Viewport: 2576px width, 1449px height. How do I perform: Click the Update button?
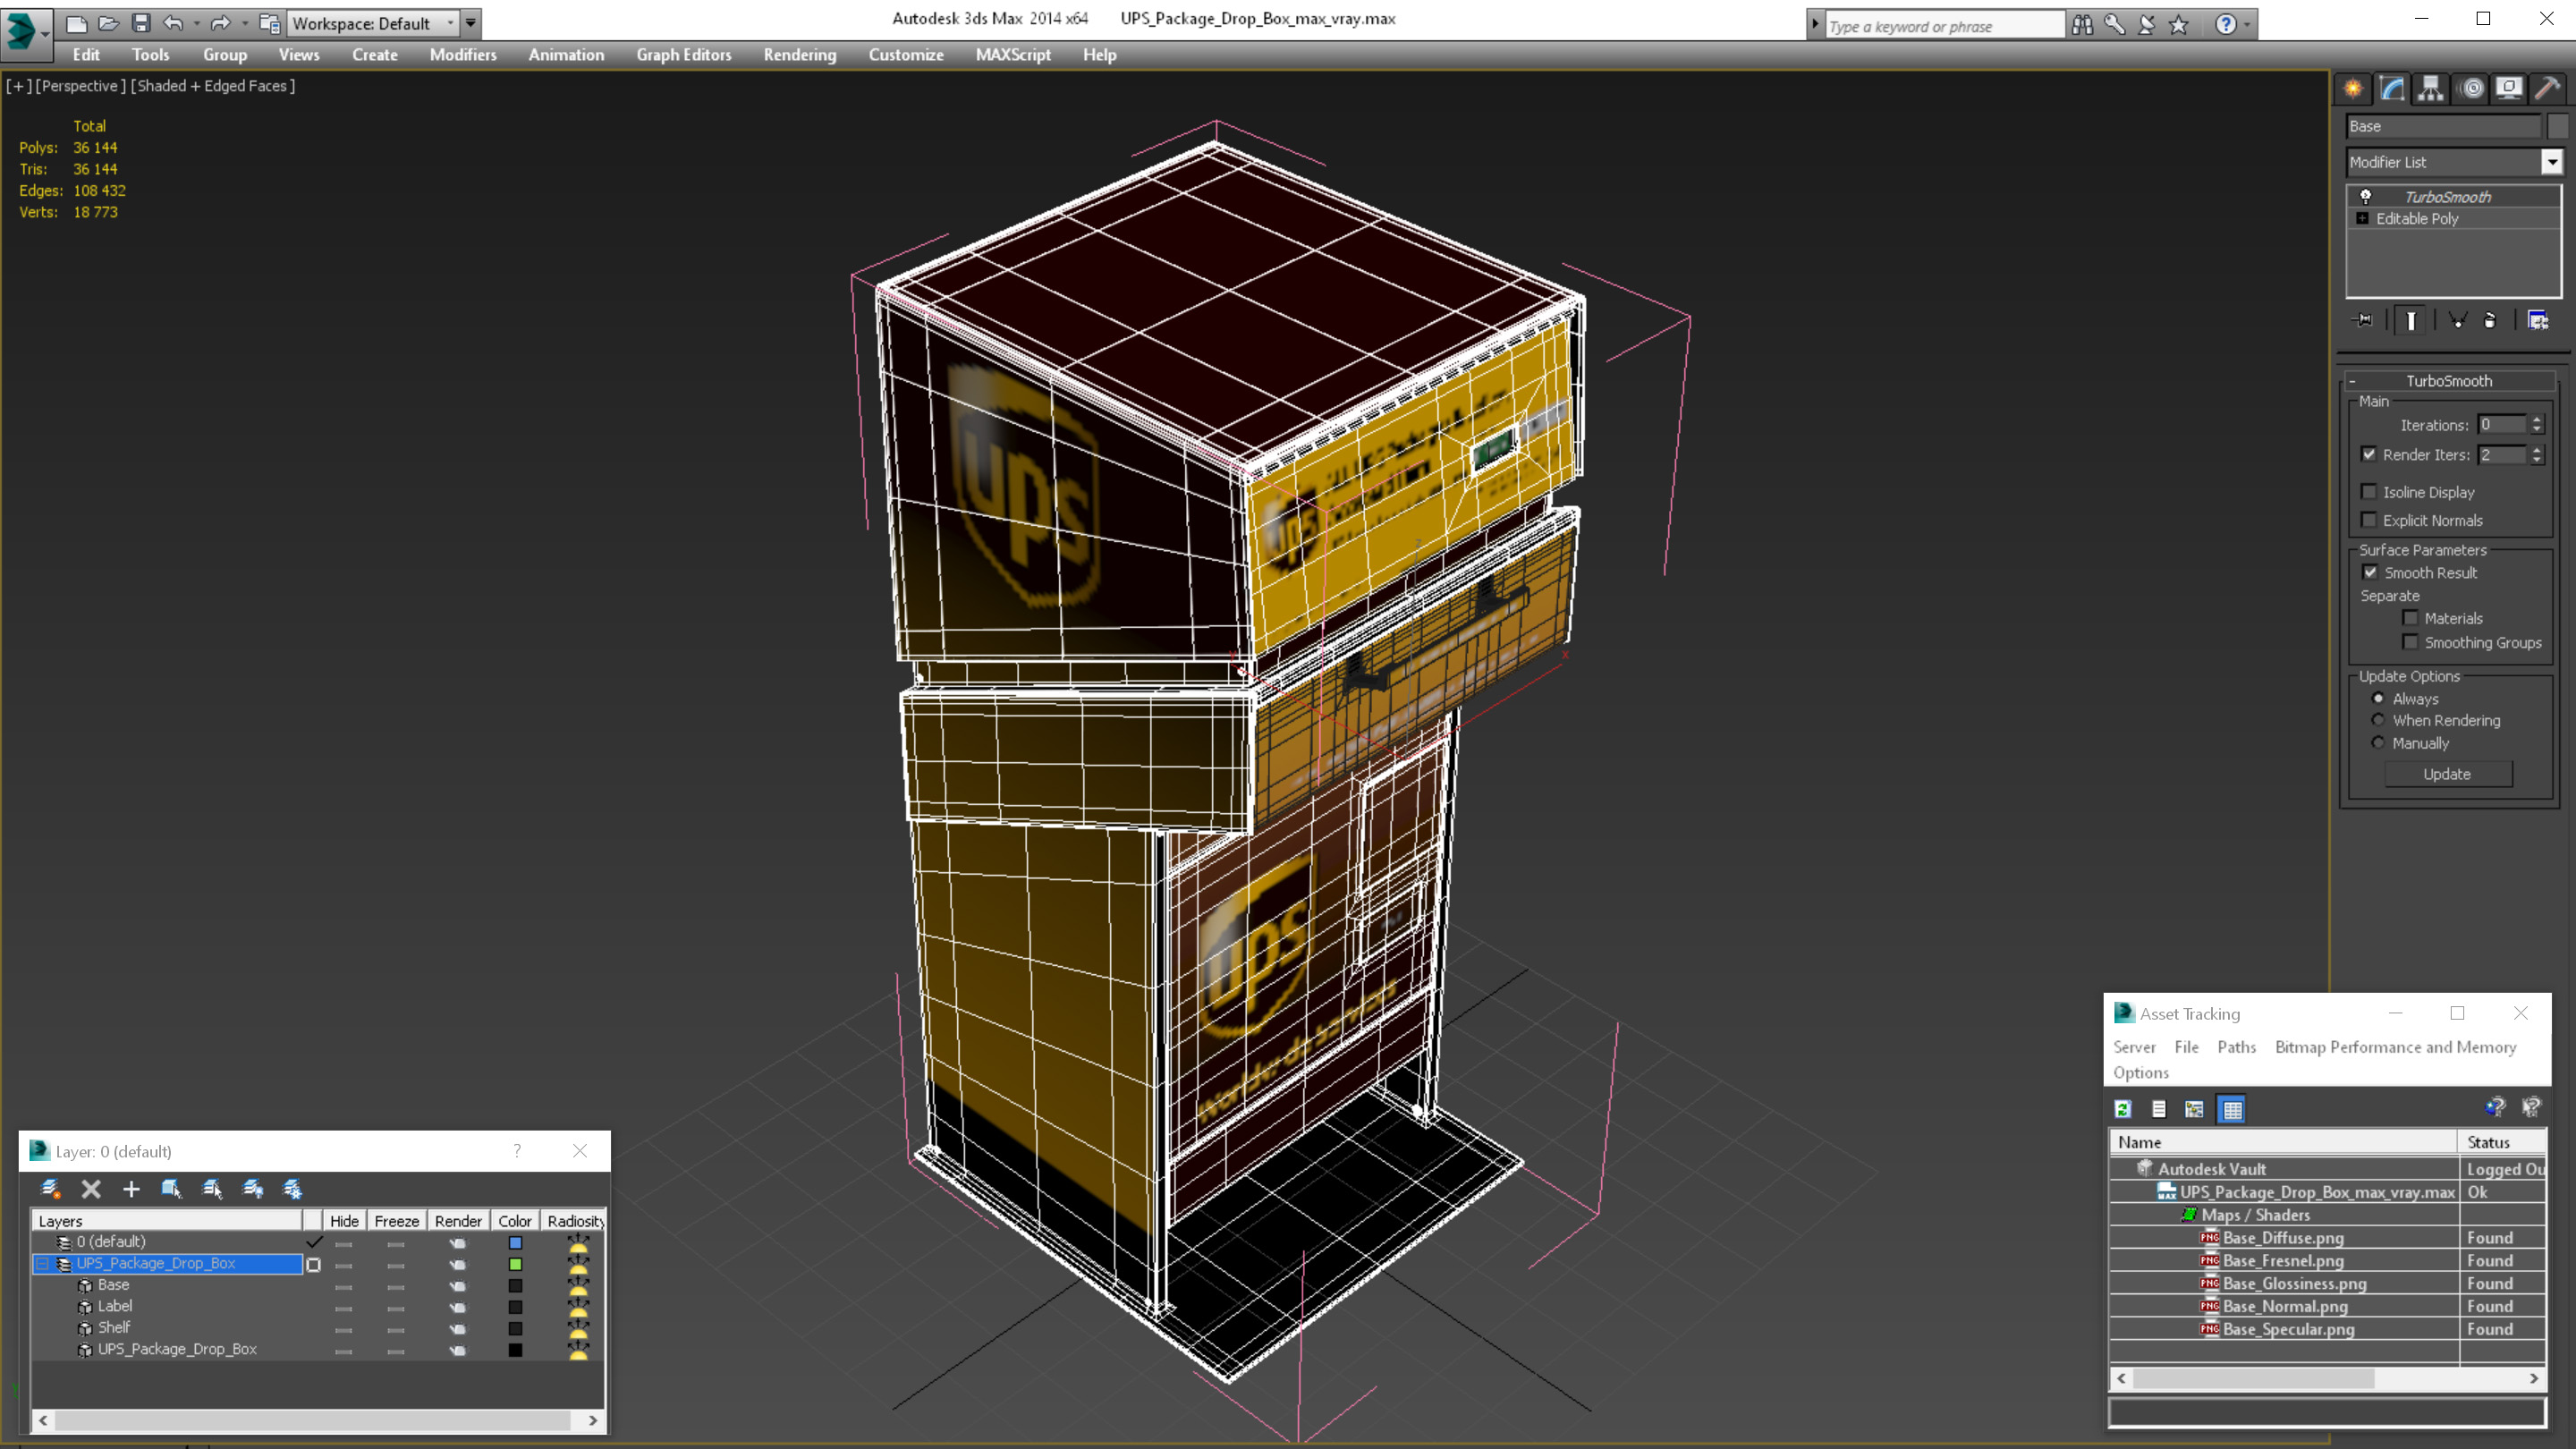click(2447, 774)
